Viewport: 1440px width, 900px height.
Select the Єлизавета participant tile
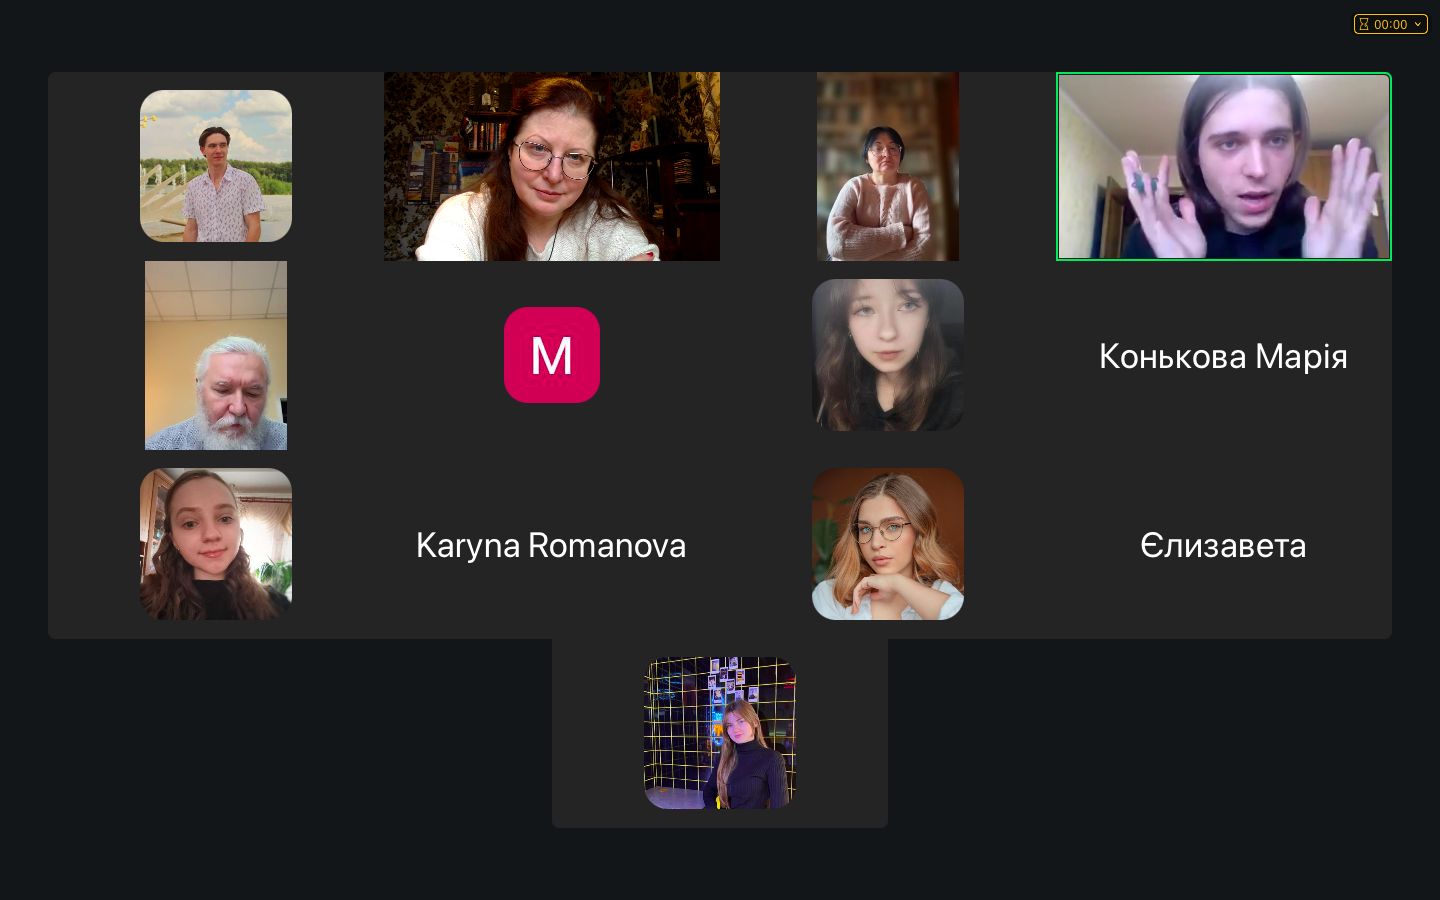[1224, 544]
